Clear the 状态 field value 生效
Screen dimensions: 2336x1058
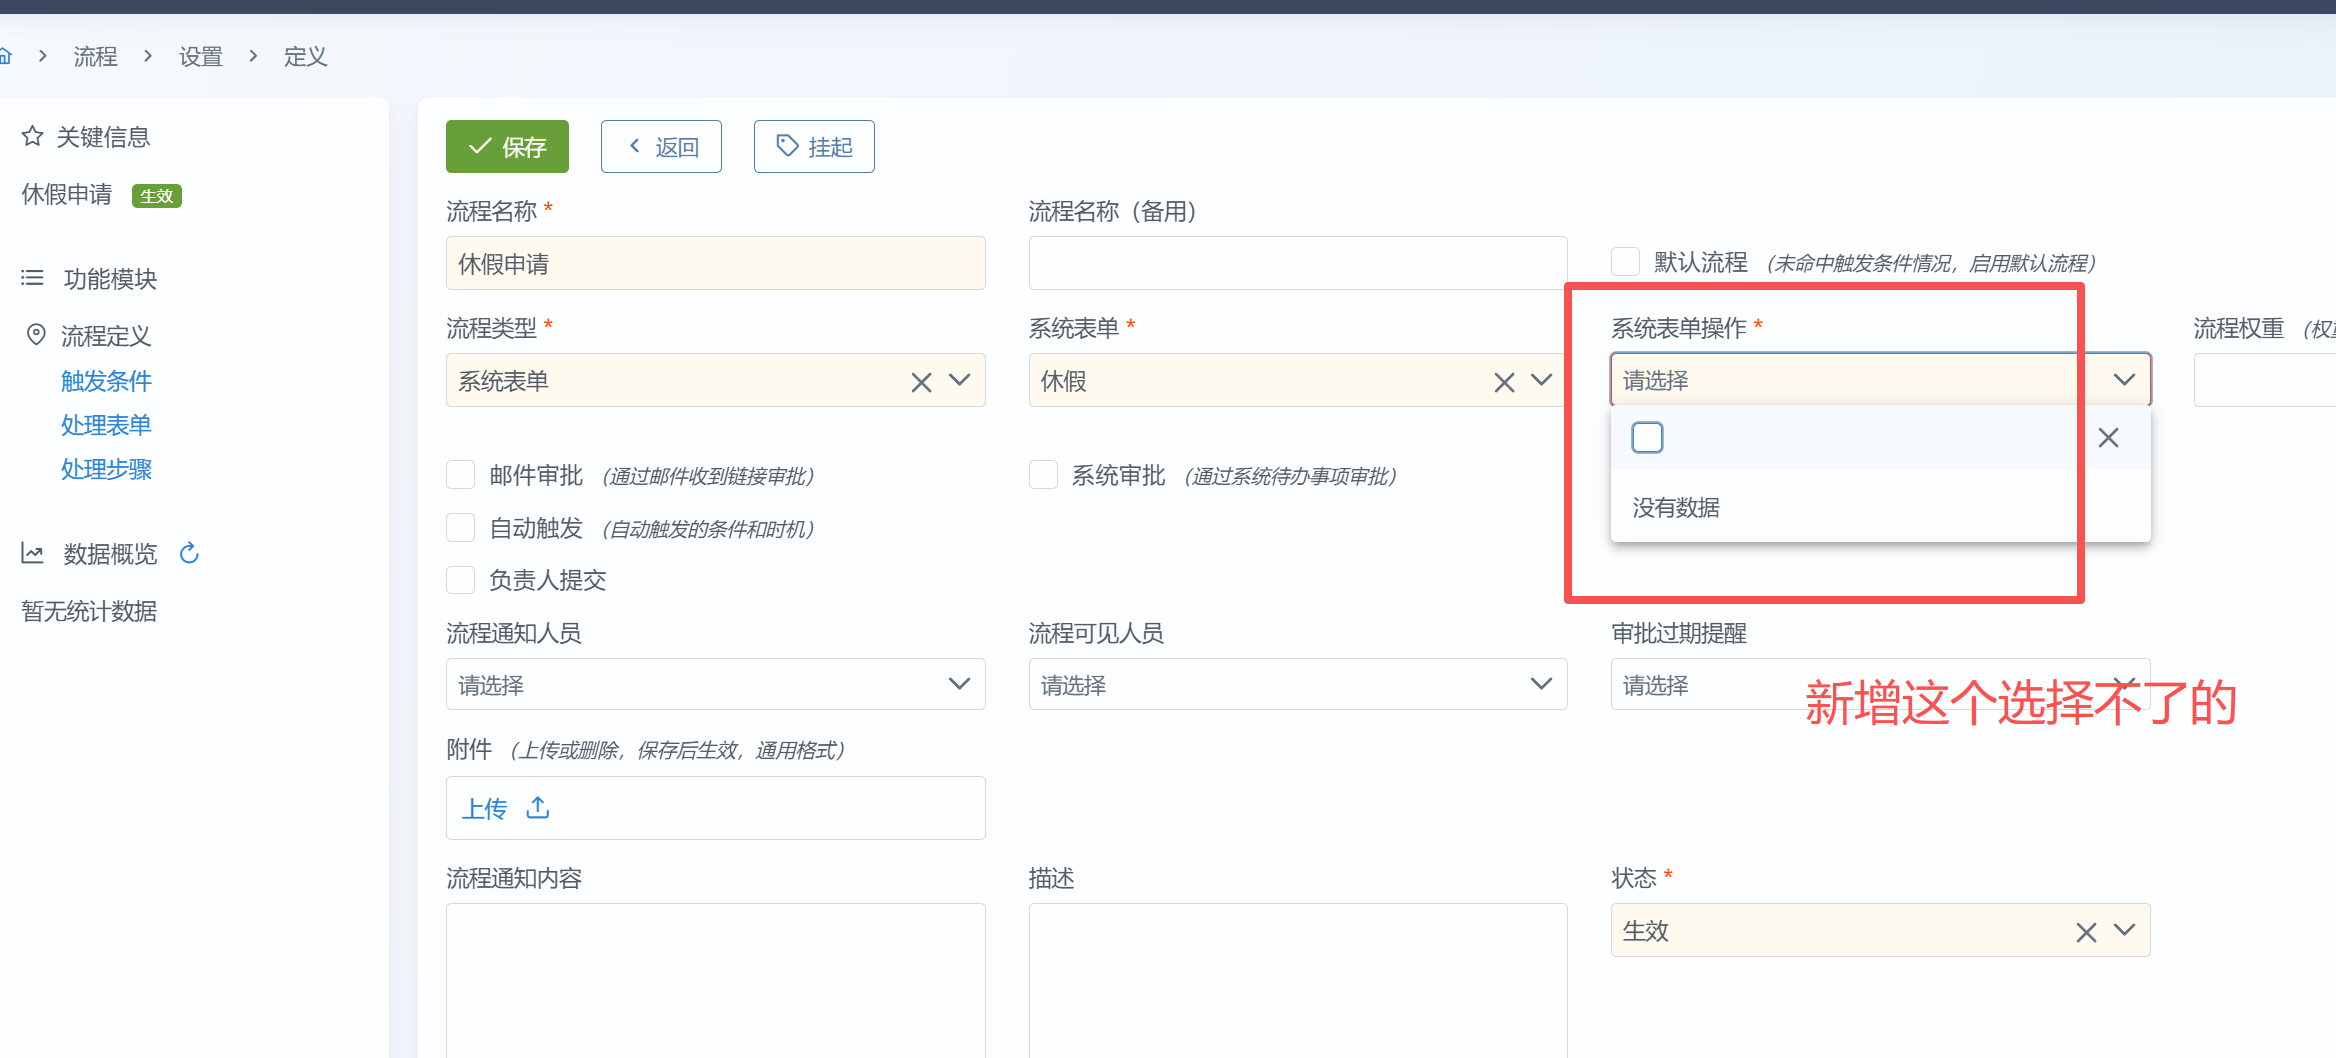[2085, 932]
